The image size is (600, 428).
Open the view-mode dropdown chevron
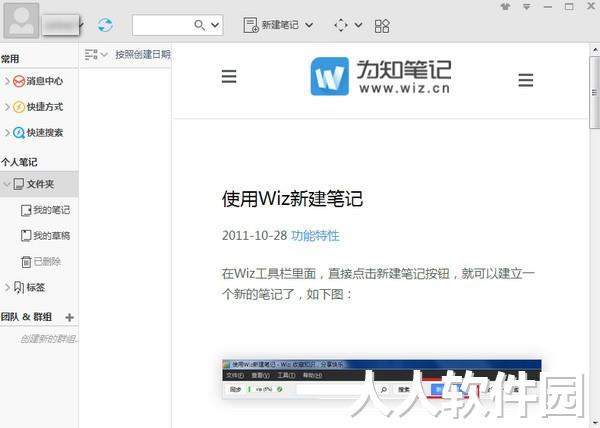coord(104,55)
